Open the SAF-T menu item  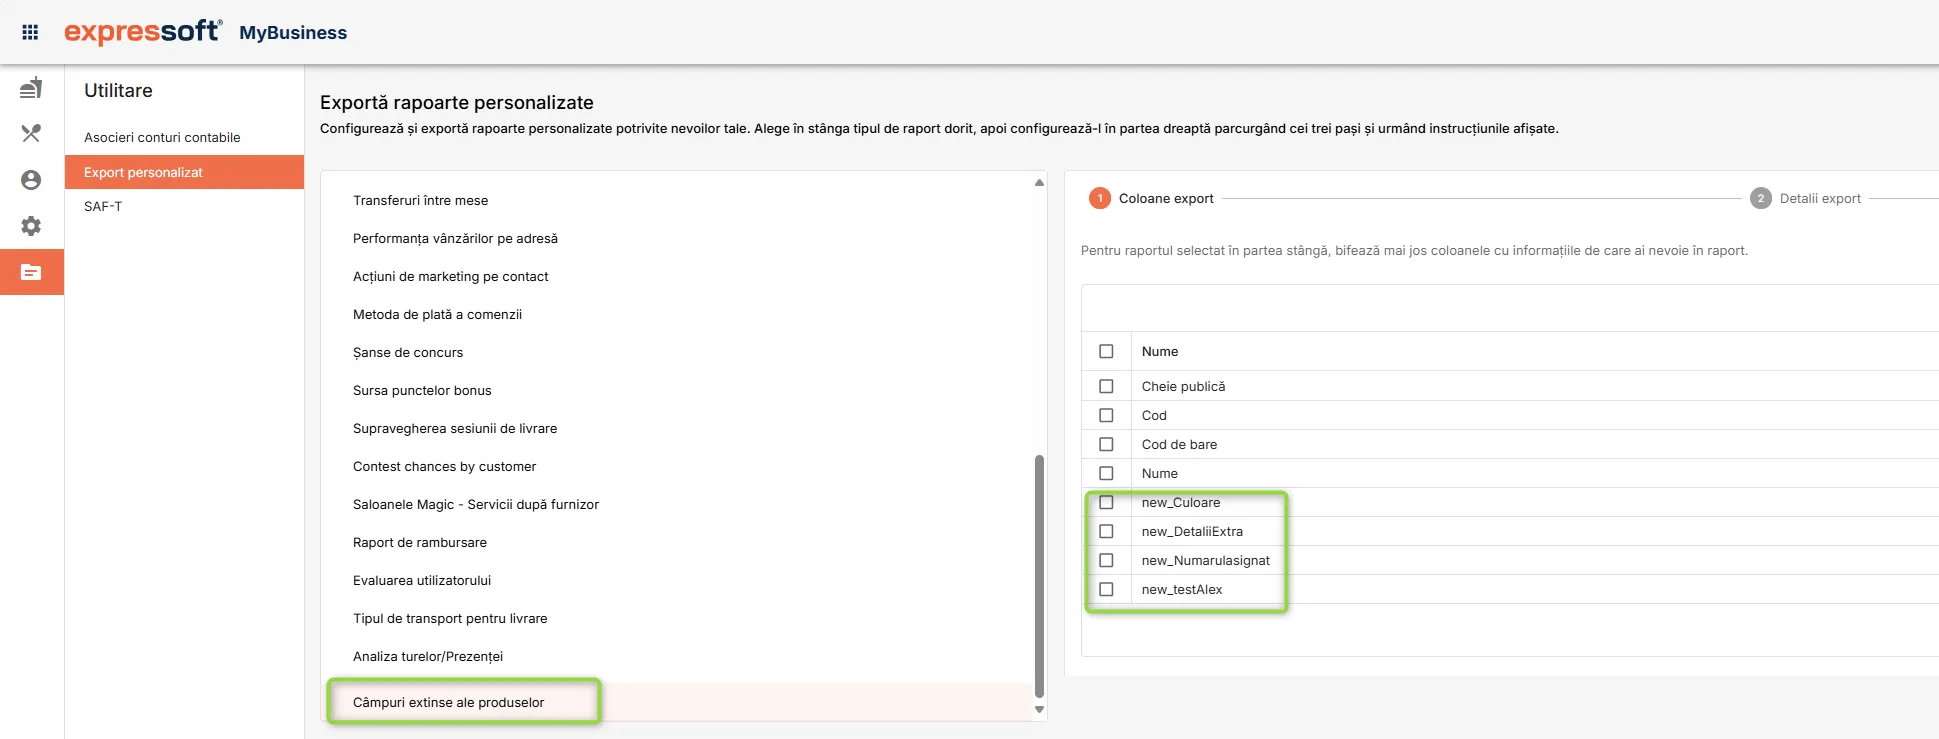pyautogui.click(x=184, y=206)
